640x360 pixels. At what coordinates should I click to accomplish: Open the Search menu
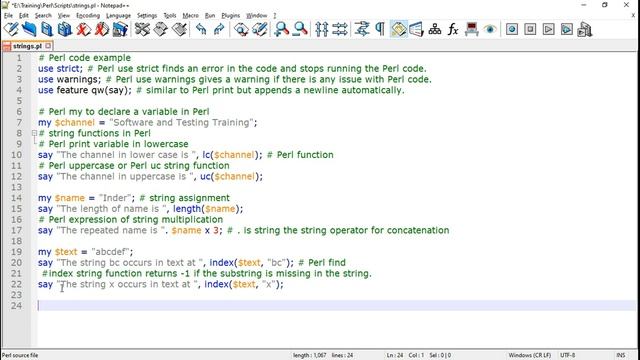[x=43, y=16]
